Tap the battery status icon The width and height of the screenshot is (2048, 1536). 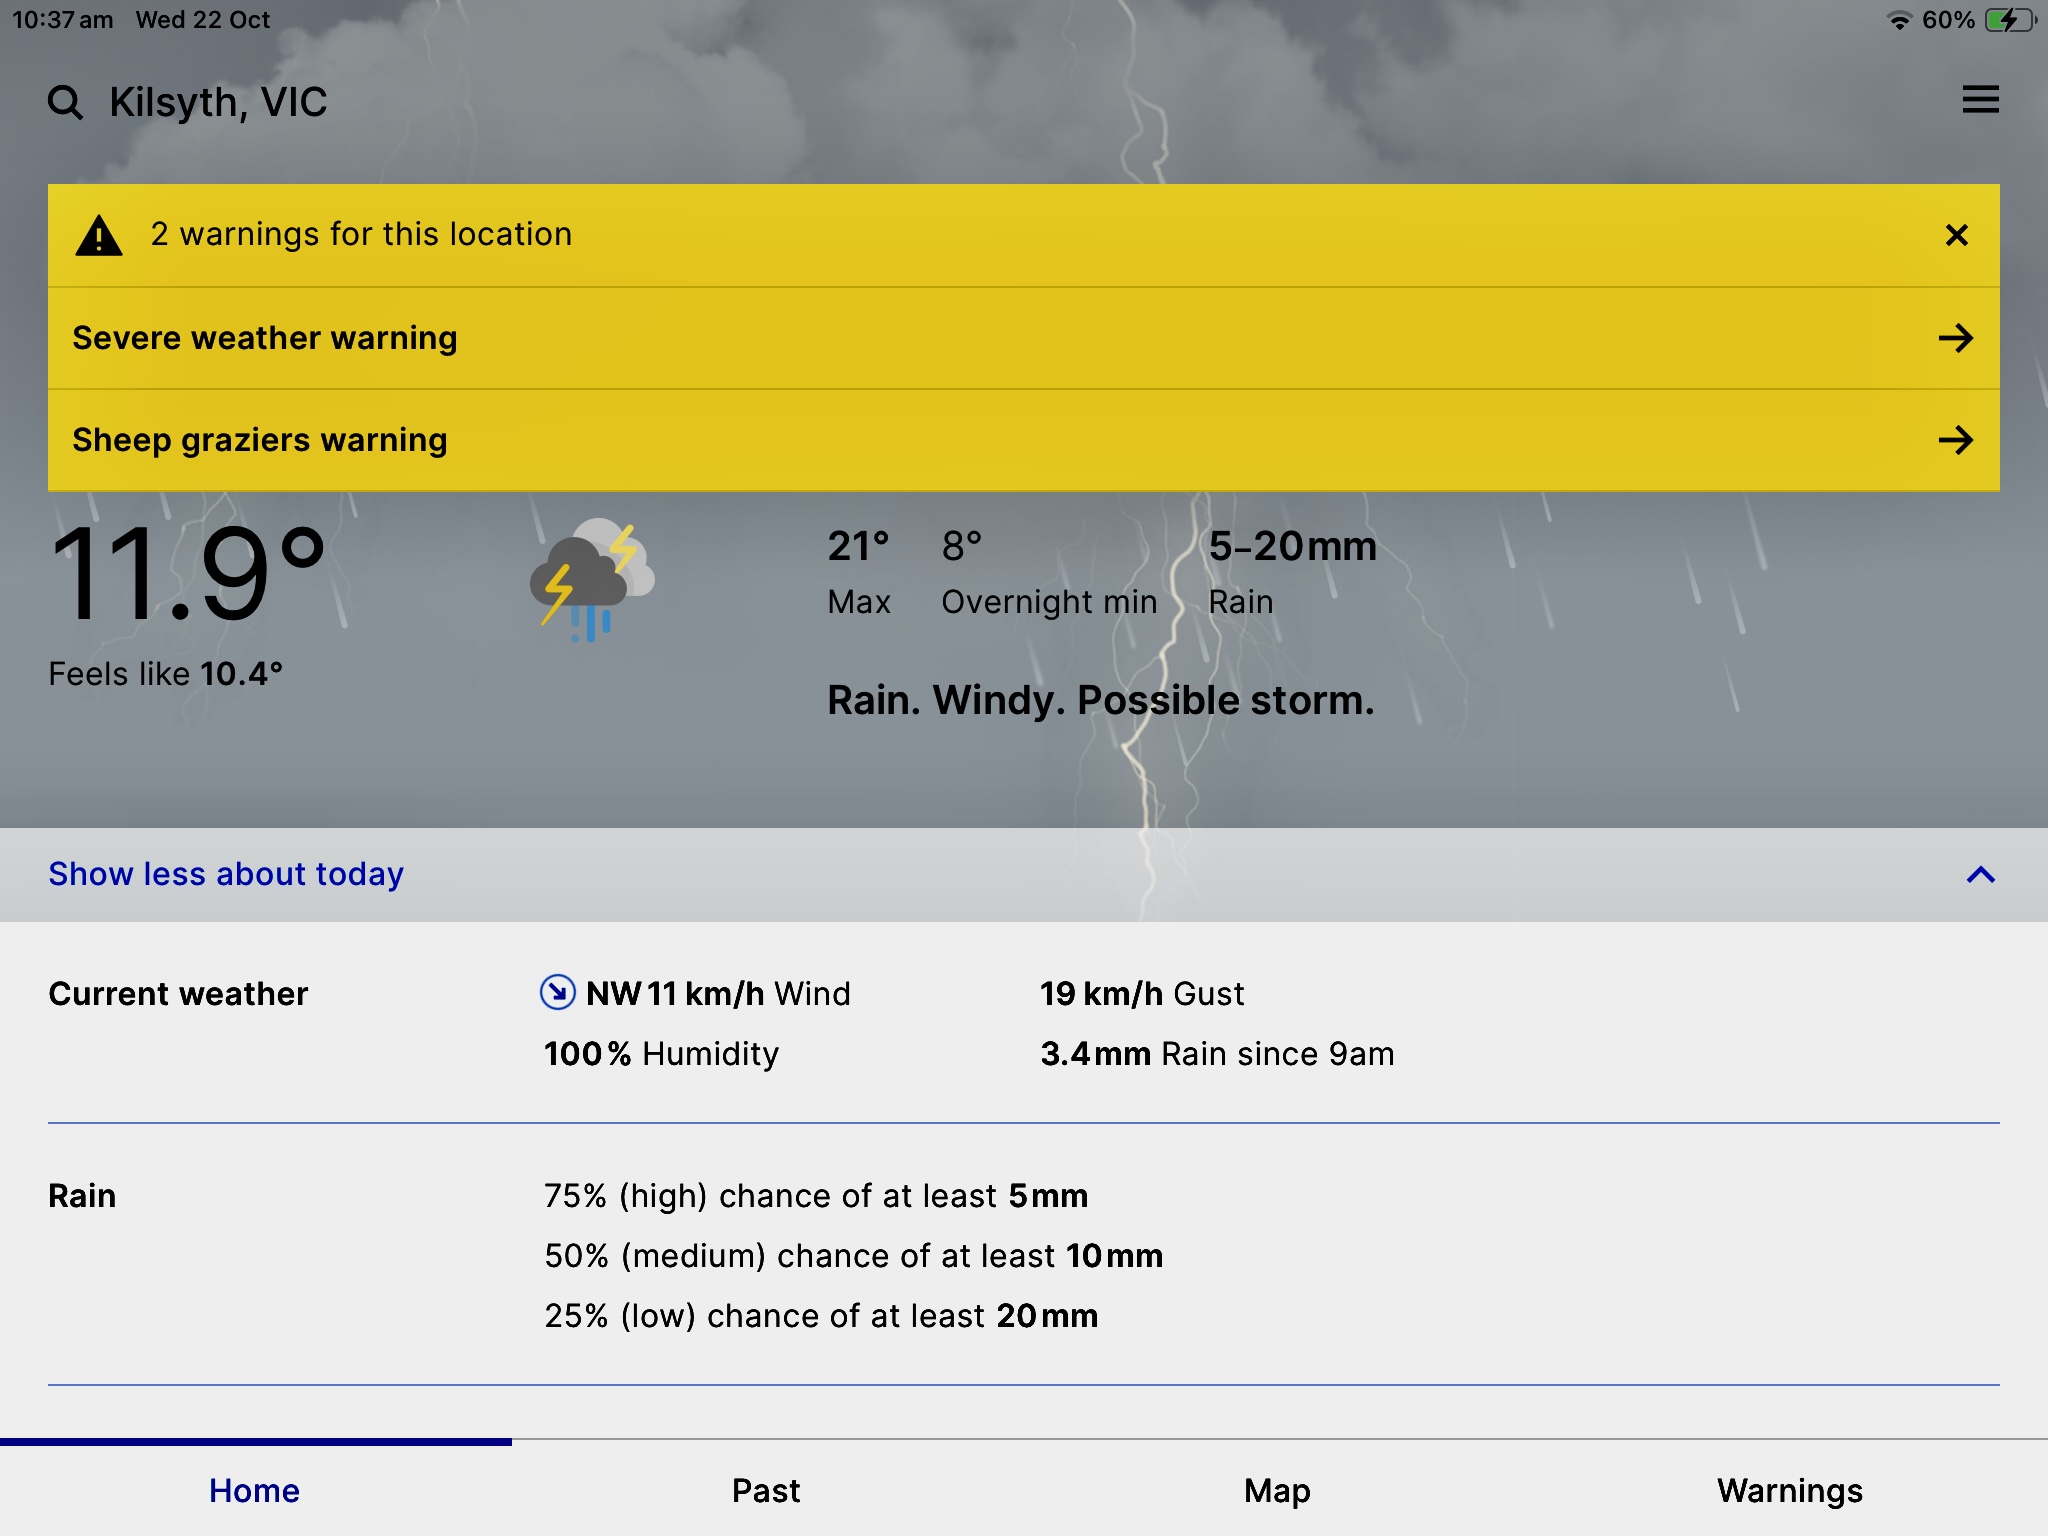coord(2008,20)
